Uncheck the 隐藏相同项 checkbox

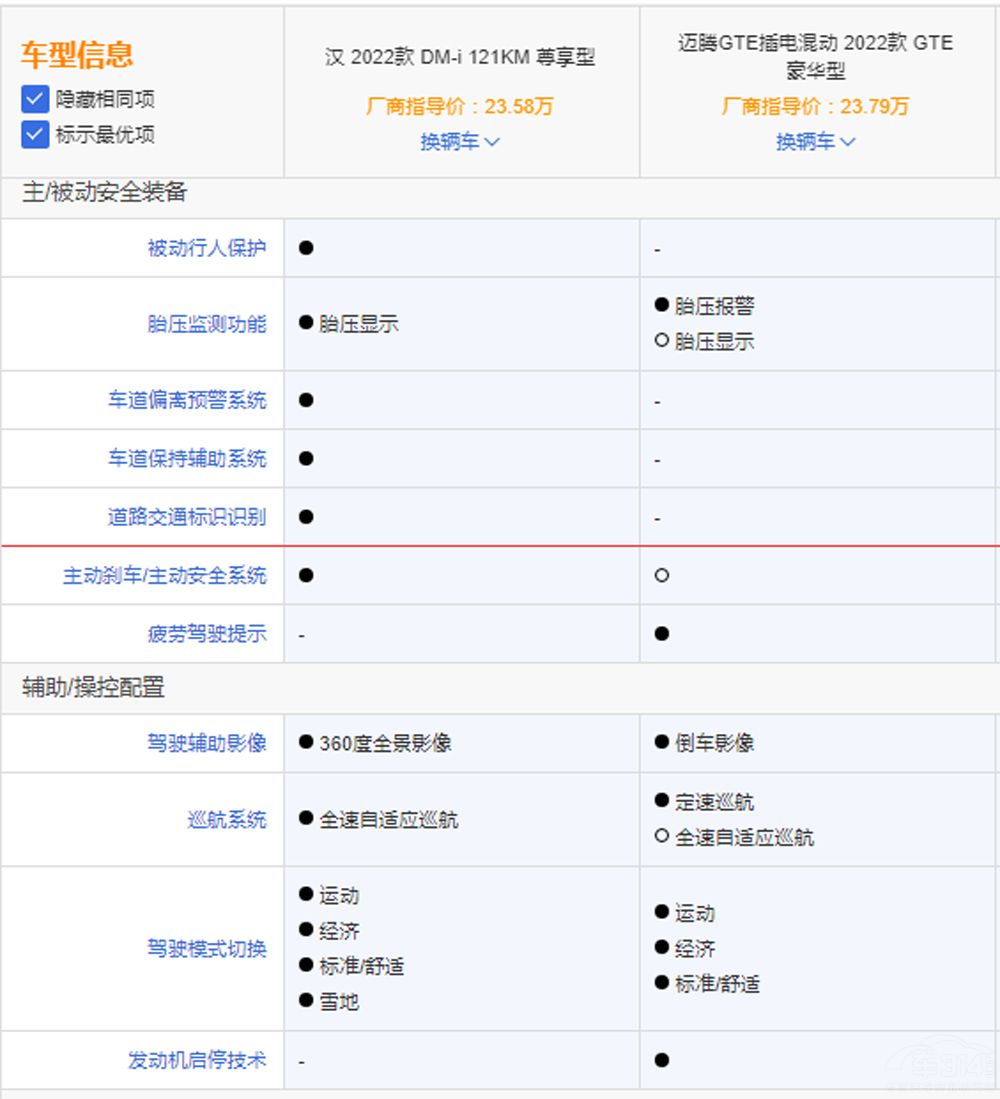(35, 99)
